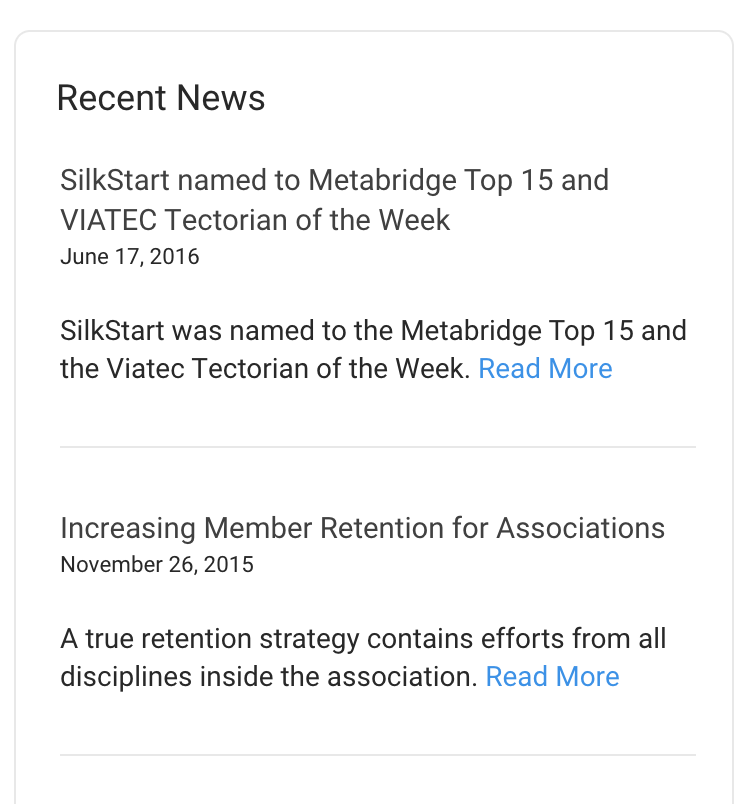This screenshot has width=752, height=804.
Task: Open the Increasing Member Retention for Associations headline
Action: (362, 528)
